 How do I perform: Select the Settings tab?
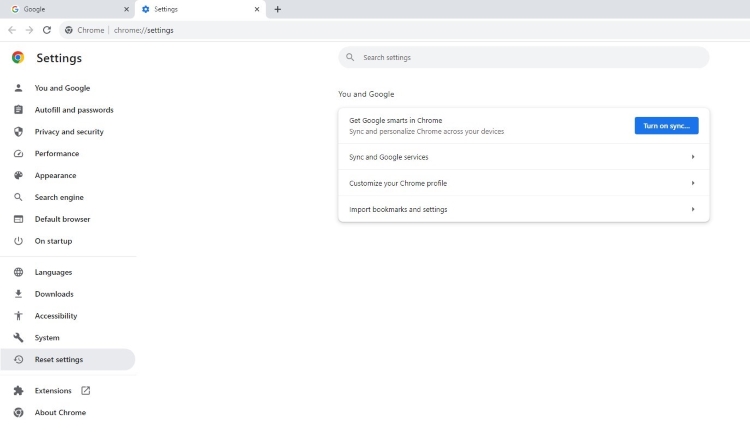click(200, 9)
